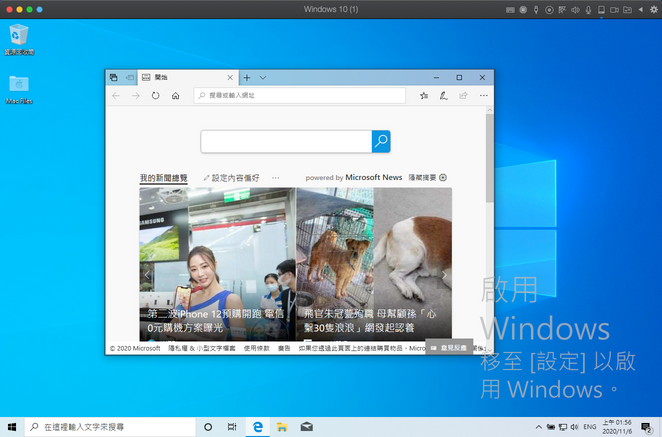Click the Edge forward arrow button

click(136, 96)
